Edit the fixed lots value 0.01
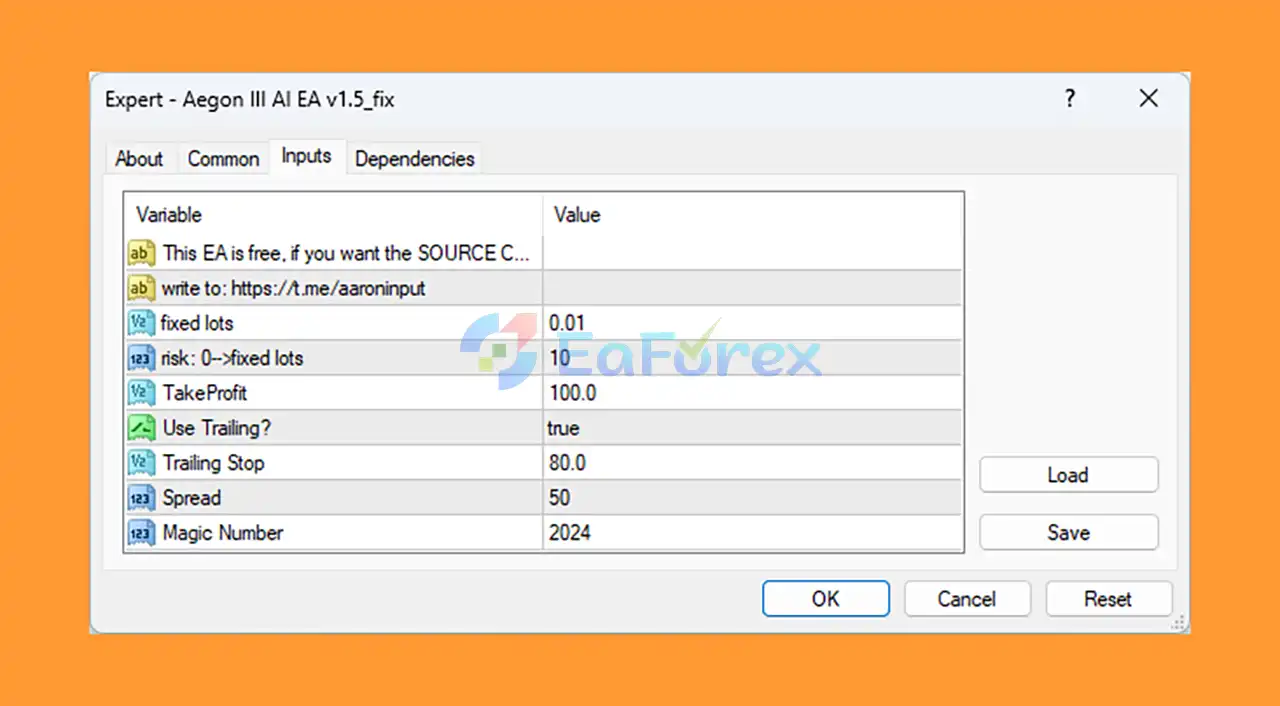 [x=752, y=323]
